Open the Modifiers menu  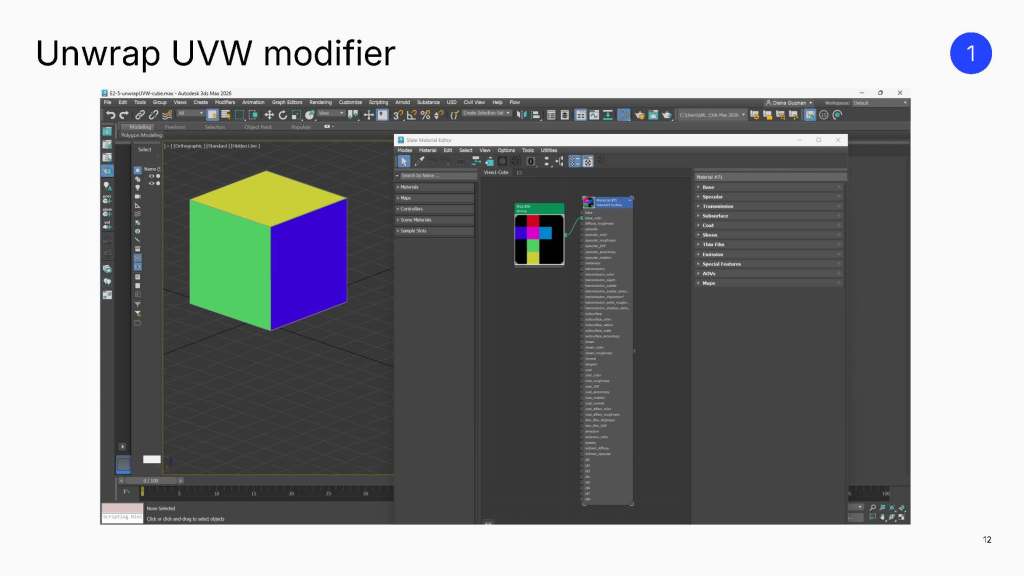click(225, 103)
